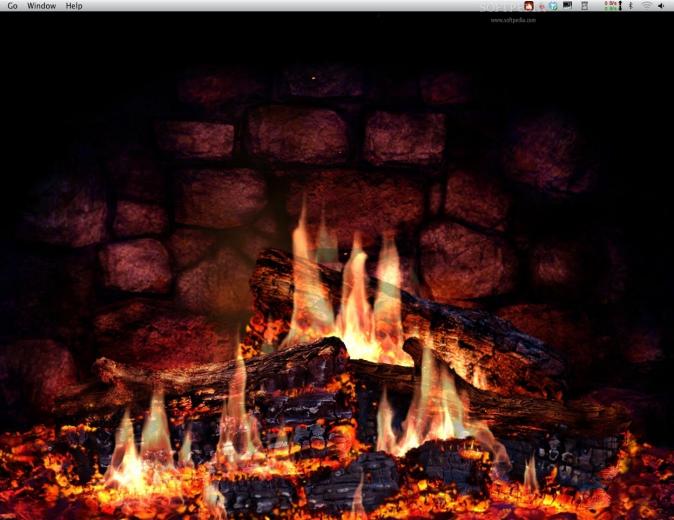Click the glowing embers beneath the logs
This screenshot has width=674, height=520.
click(335, 486)
